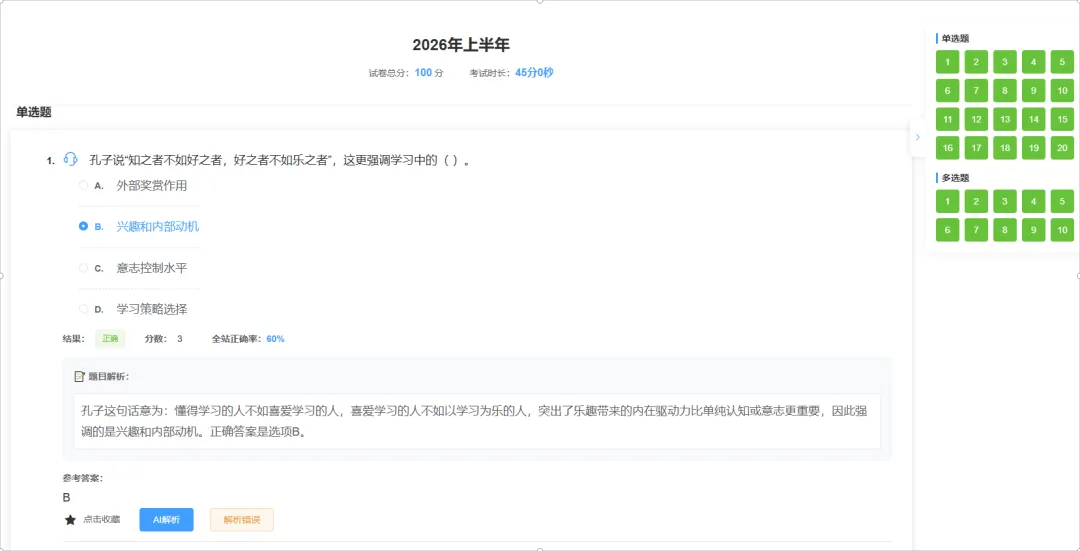Viewport: 1080px width, 551px height.
Task: Click the 2026年上半年 exam title
Action: (461, 45)
